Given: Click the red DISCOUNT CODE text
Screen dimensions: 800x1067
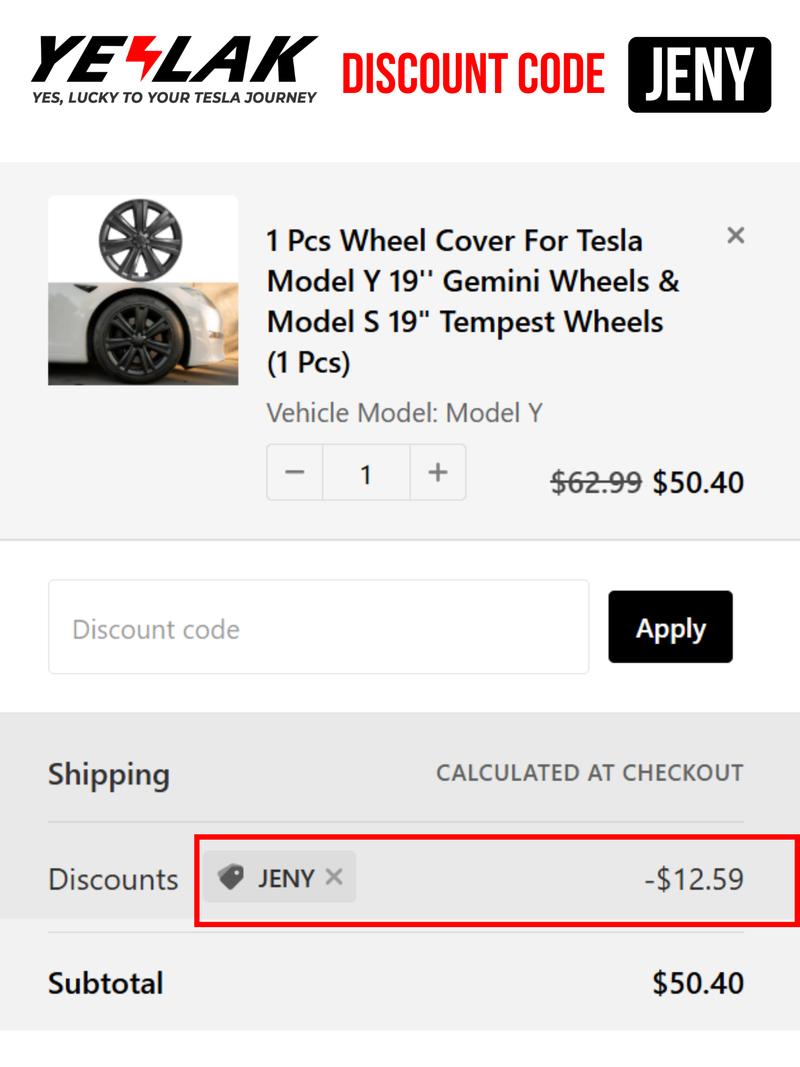Looking at the screenshot, I should [474, 72].
